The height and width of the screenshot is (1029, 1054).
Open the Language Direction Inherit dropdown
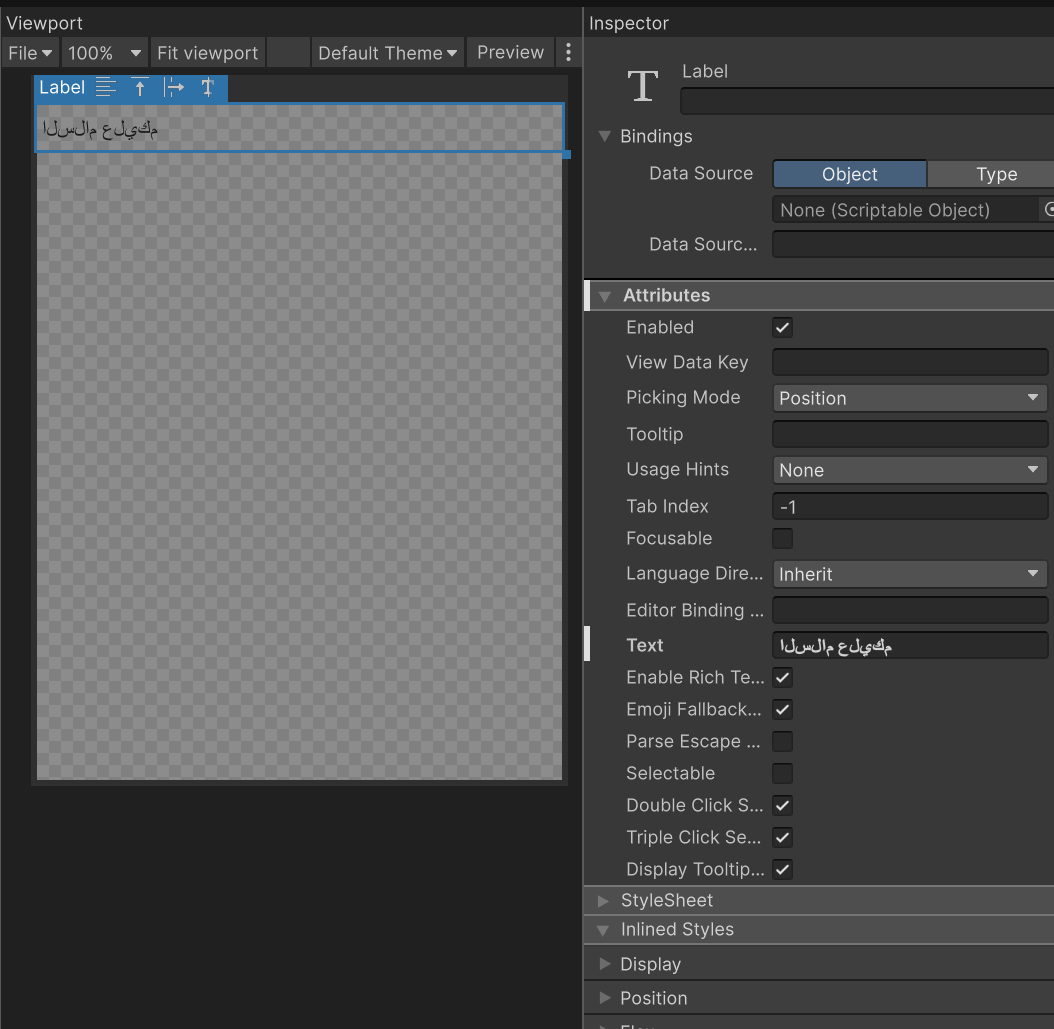pos(910,574)
